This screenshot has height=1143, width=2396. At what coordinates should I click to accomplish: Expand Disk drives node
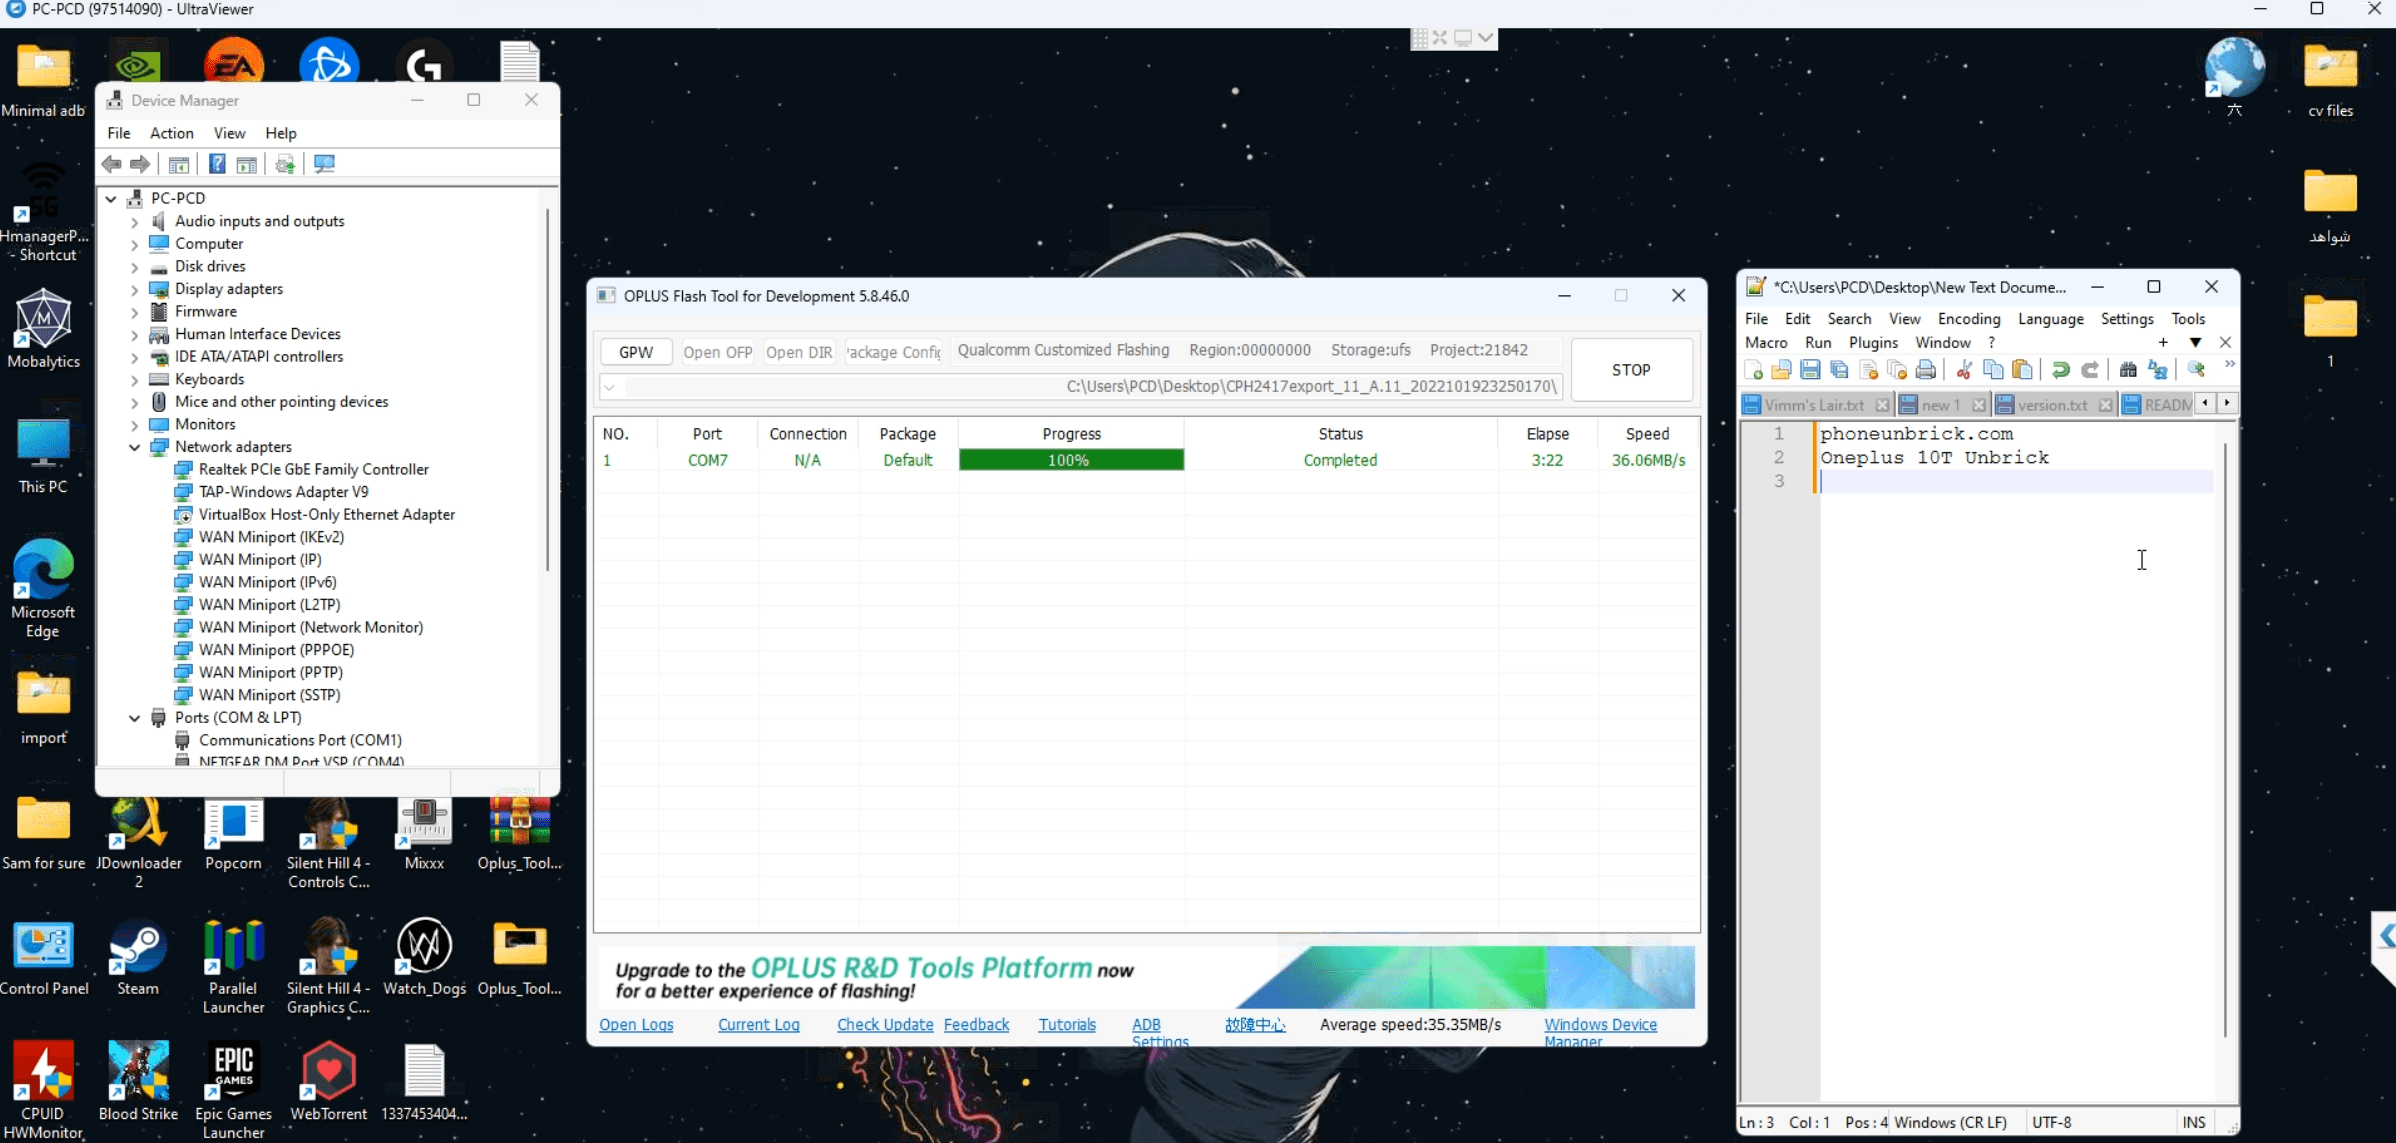click(x=135, y=266)
